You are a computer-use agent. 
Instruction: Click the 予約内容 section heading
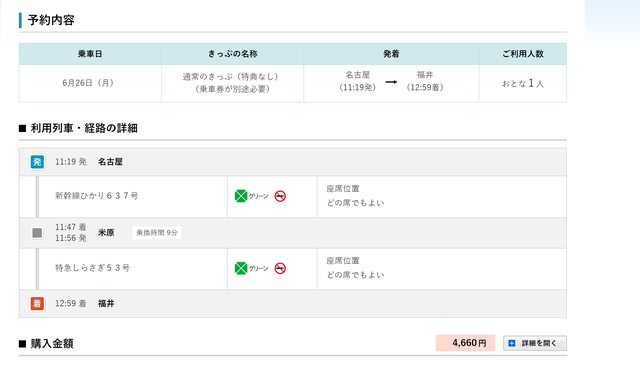pos(51,20)
